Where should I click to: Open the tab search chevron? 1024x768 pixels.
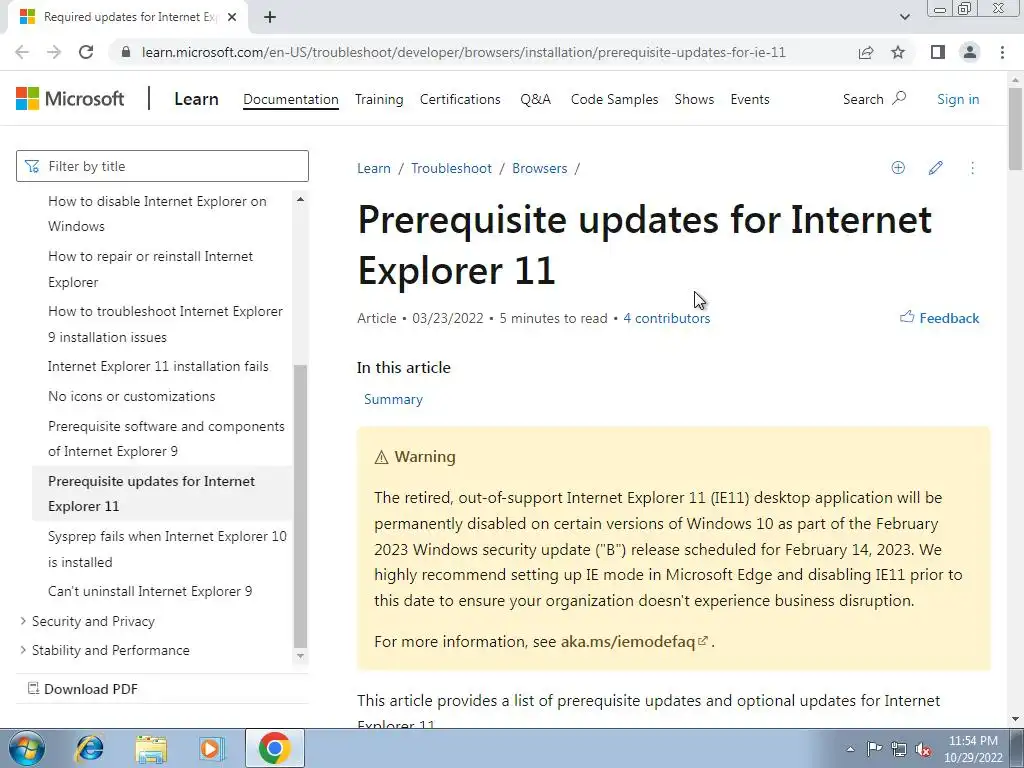pyautogui.click(x=904, y=17)
